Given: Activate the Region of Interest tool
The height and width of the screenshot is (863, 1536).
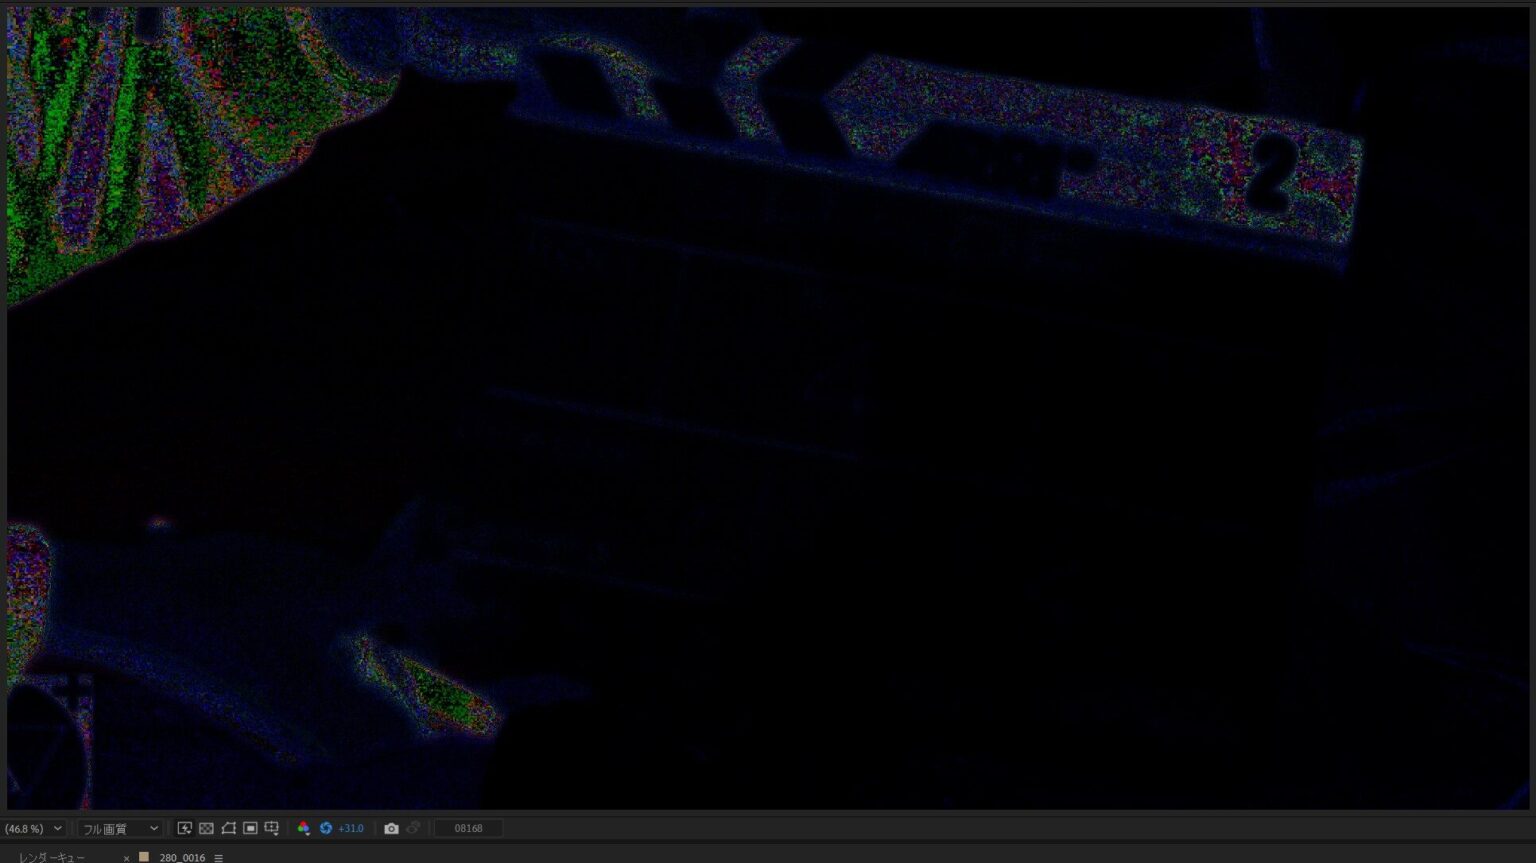Looking at the screenshot, I should (x=249, y=827).
